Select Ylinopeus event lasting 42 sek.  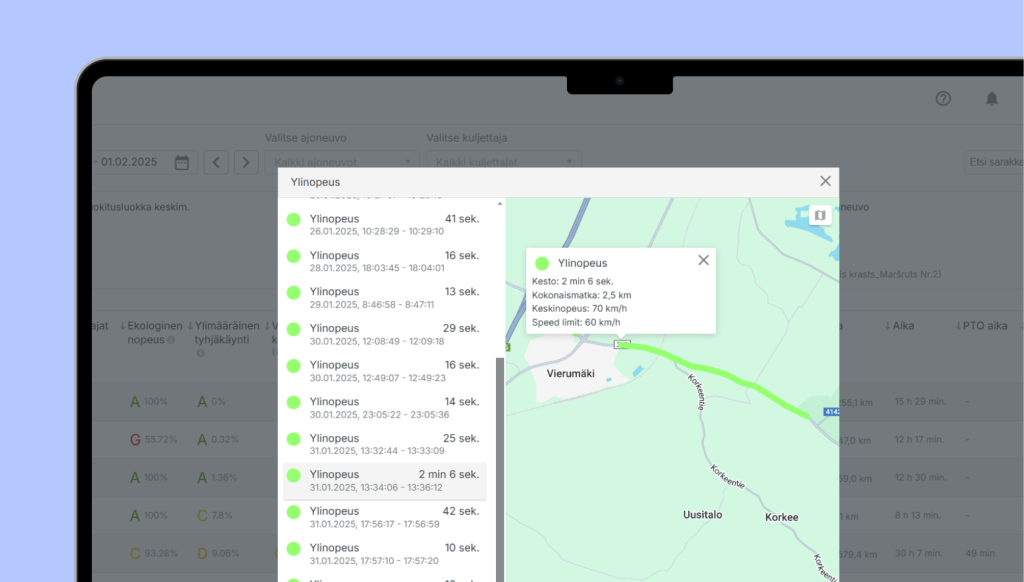coord(384,517)
